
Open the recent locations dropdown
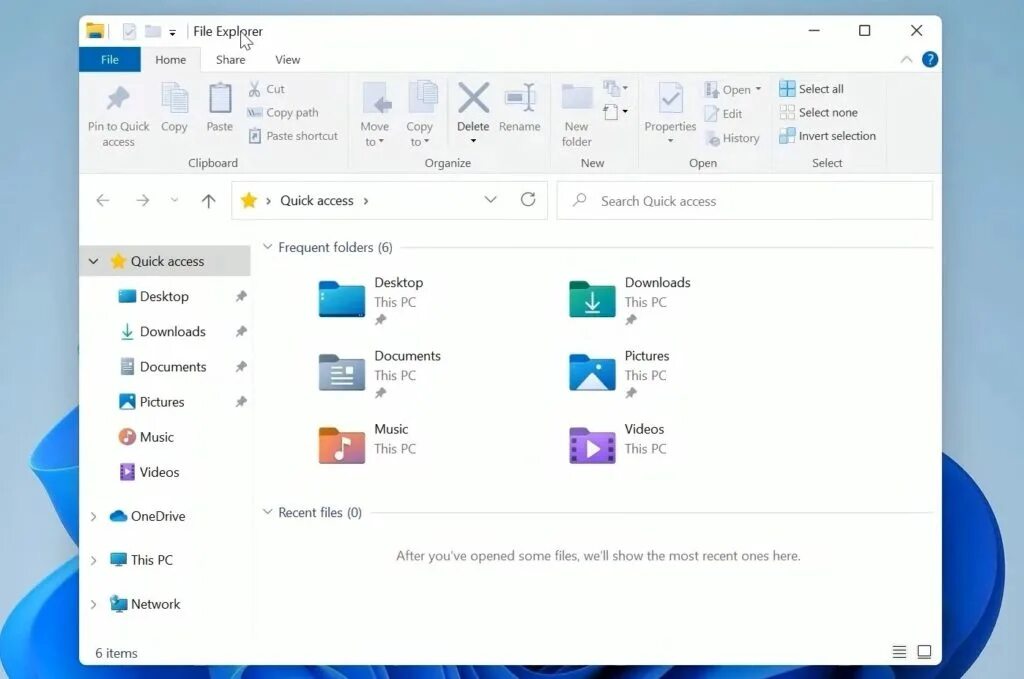point(174,200)
